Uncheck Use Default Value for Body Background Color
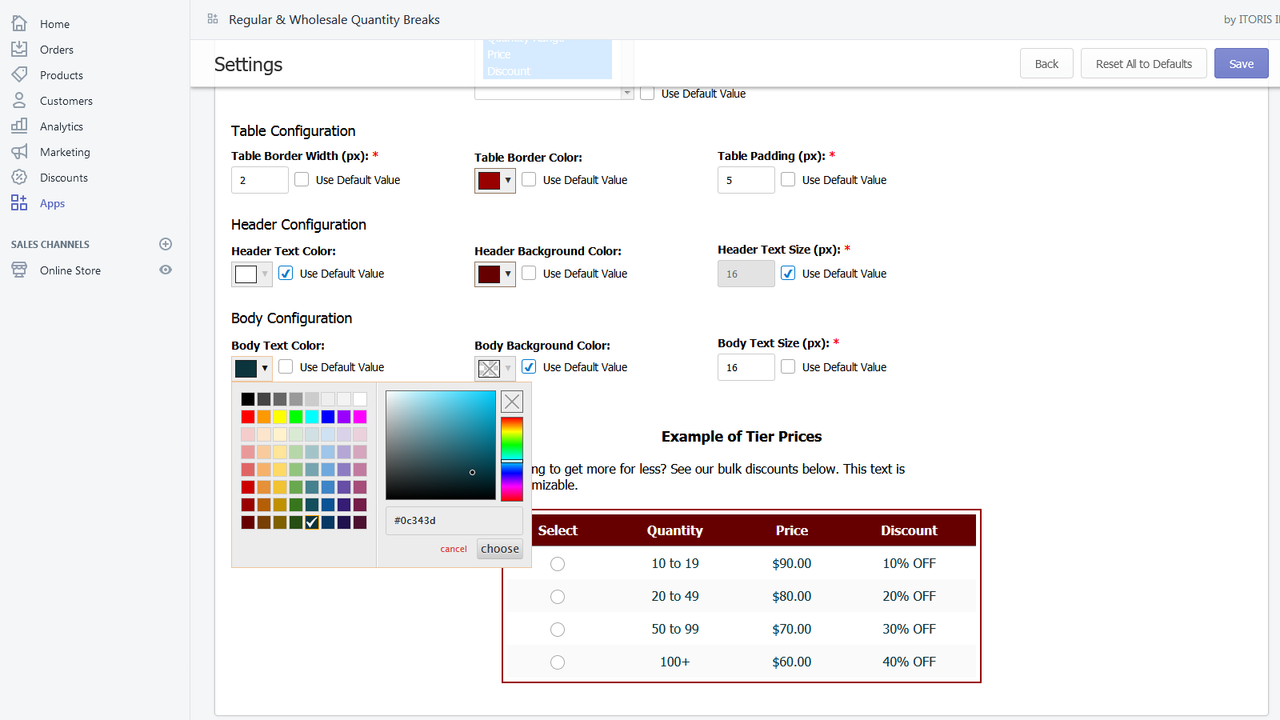1280x720 pixels. 529,367
